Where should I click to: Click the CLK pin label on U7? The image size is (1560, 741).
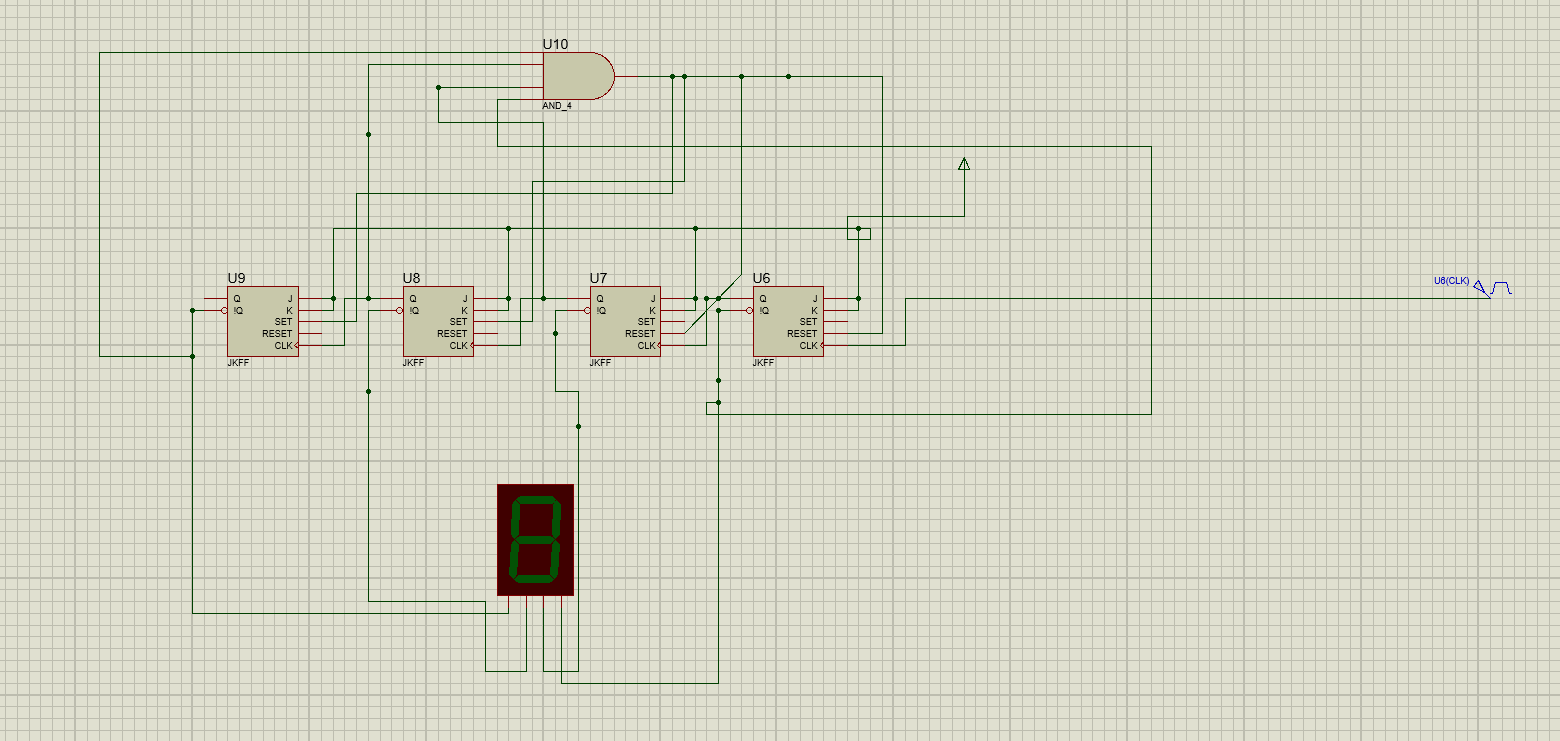[x=646, y=346]
